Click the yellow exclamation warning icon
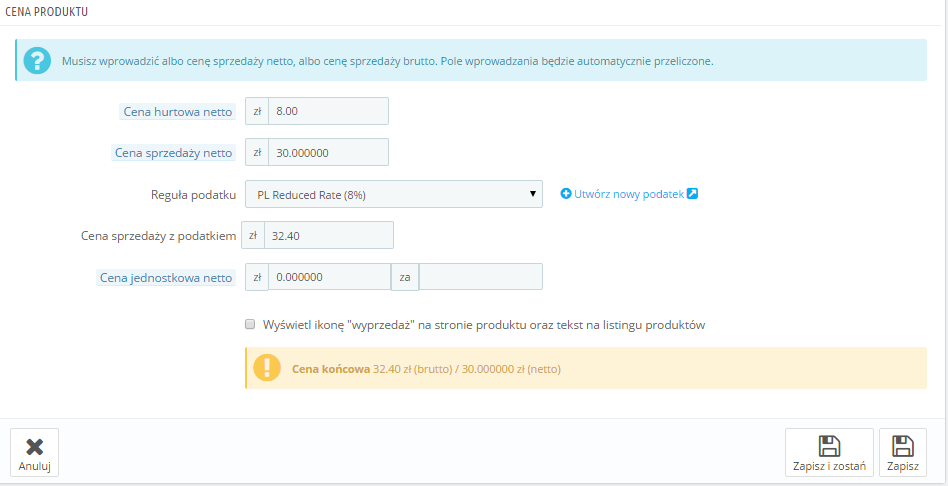 point(267,367)
